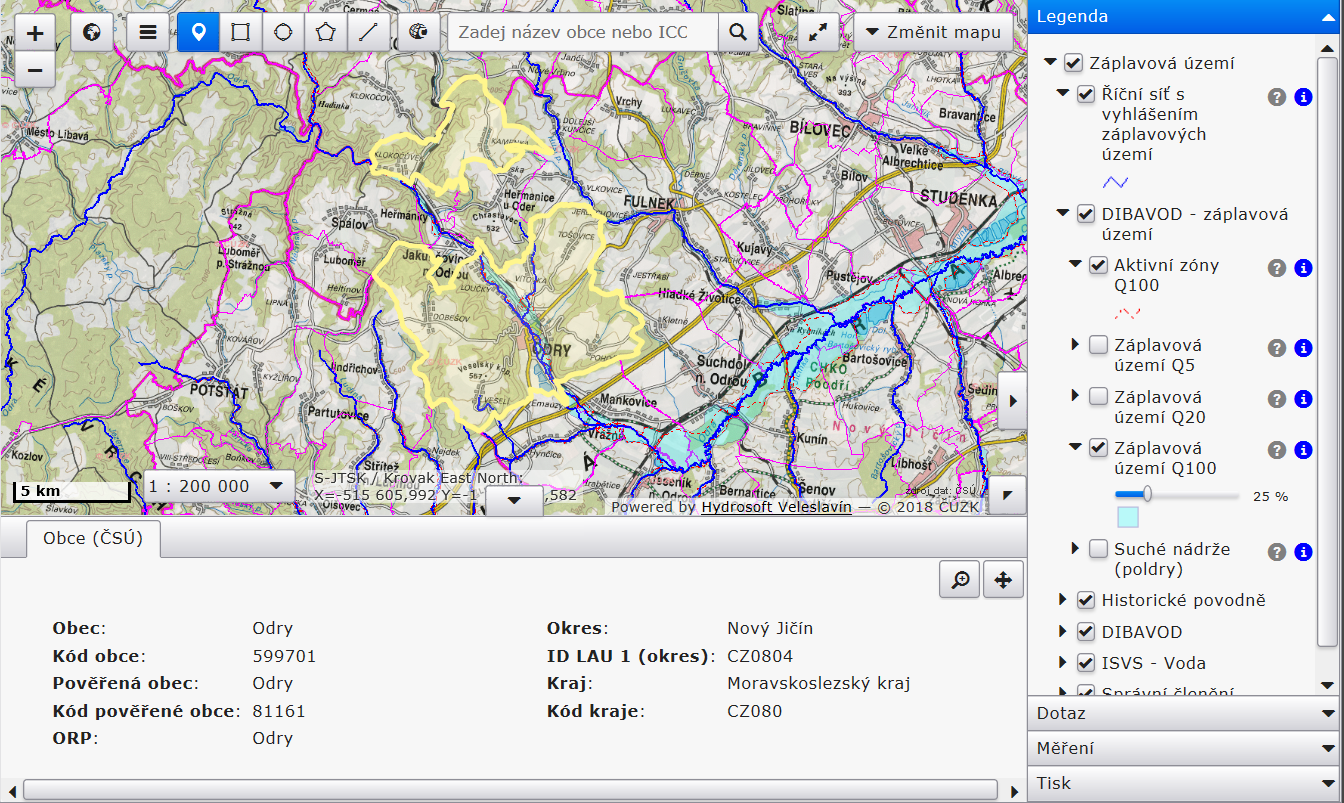Uncheck the DIBAVOD layer group checkbox
The height and width of the screenshot is (803, 1344).
click(1086, 632)
